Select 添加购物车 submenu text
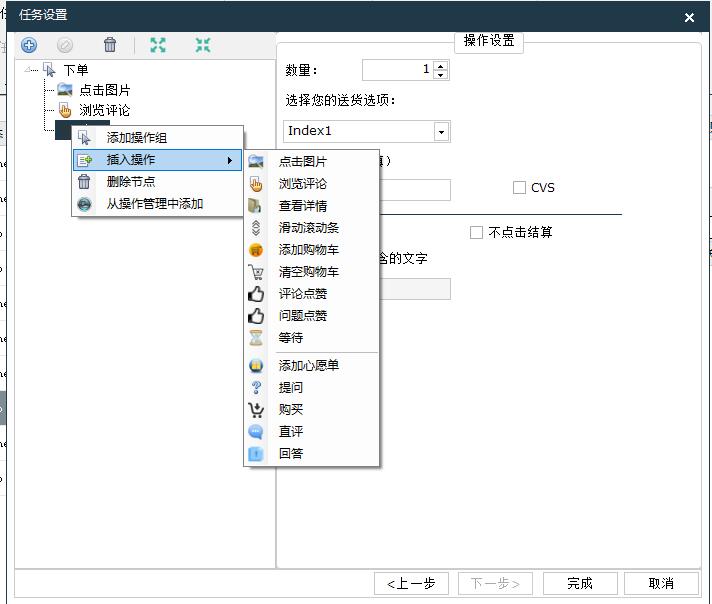The width and height of the screenshot is (712, 604). point(309,250)
